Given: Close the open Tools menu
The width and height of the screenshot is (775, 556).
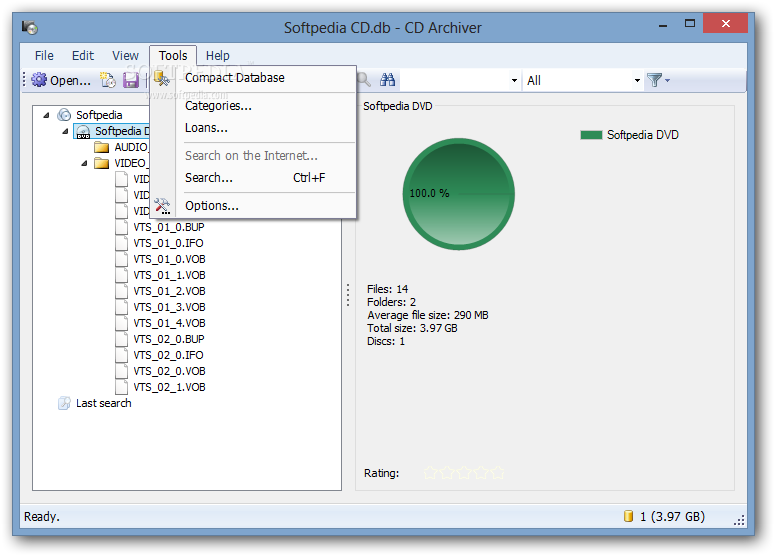Looking at the screenshot, I should coord(173,55).
